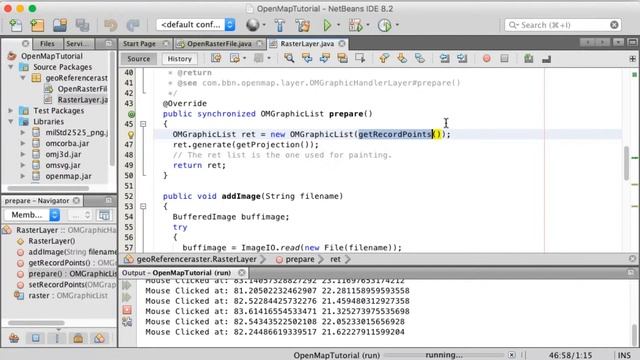
Task: Click the Build Project hammer icon
Action: (x=280, y=25)
